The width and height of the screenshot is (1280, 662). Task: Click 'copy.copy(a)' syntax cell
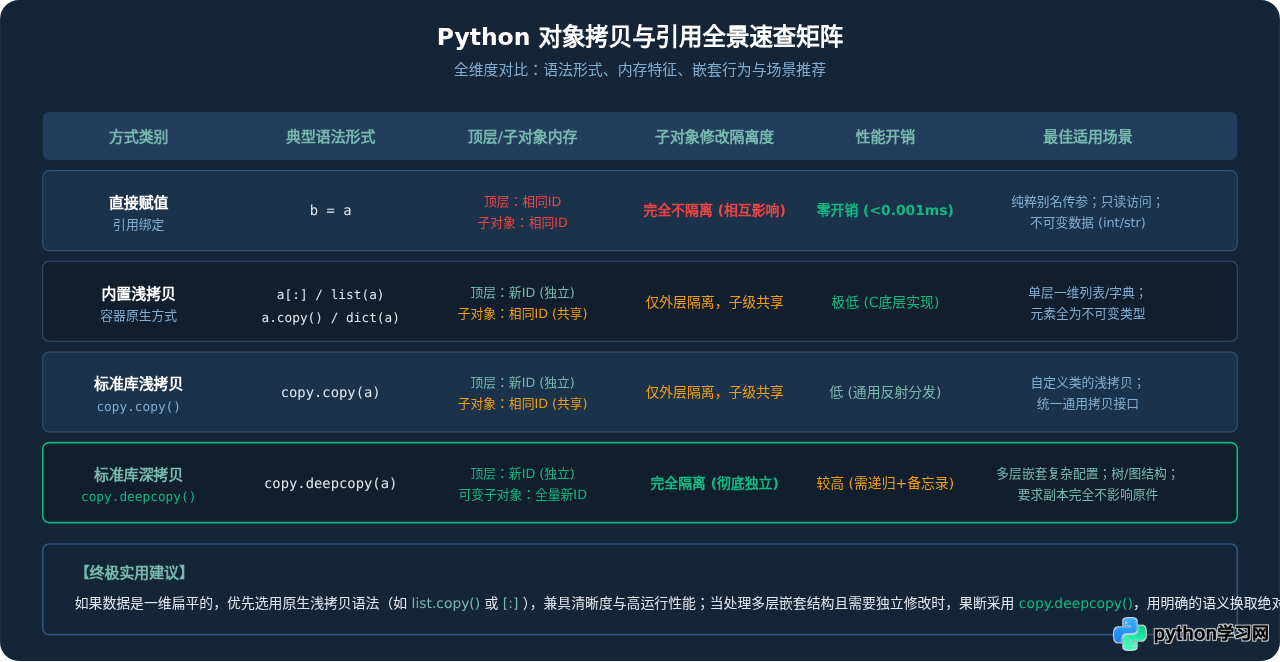330,393
